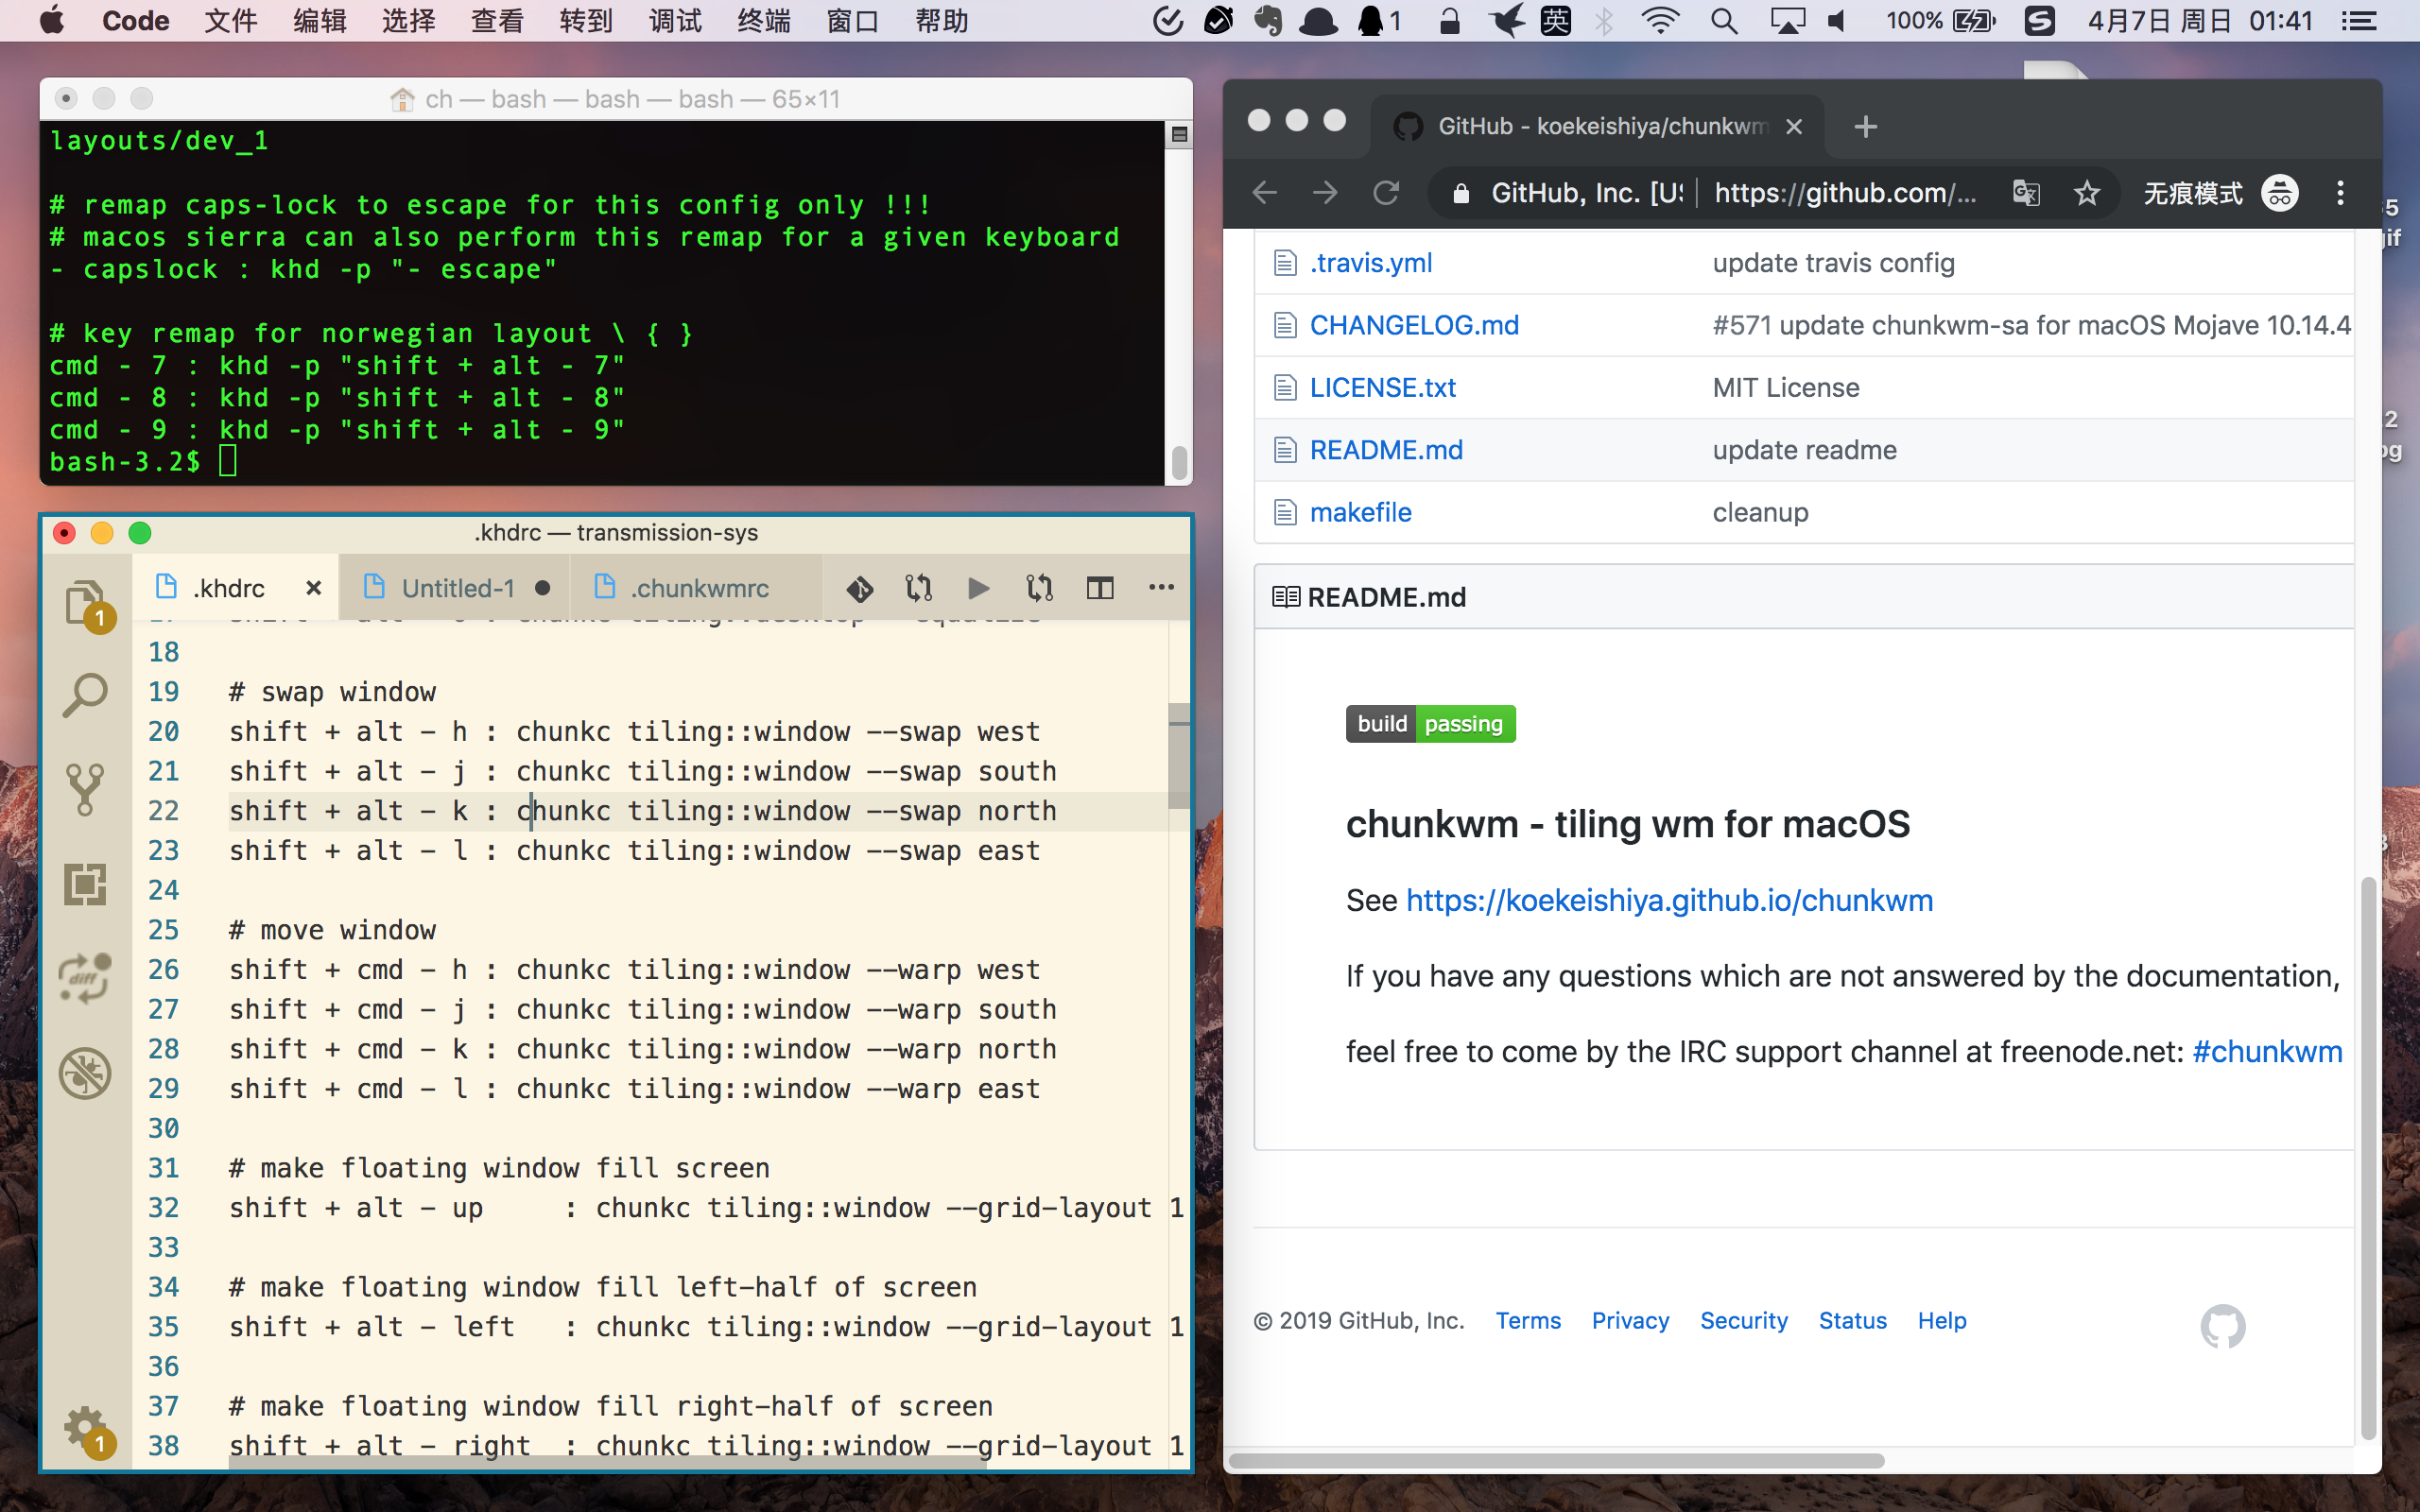2420x1512 pixels.
Task: Click the Split Editor icon in toolbar
Action: click(x=1099, y=589)
